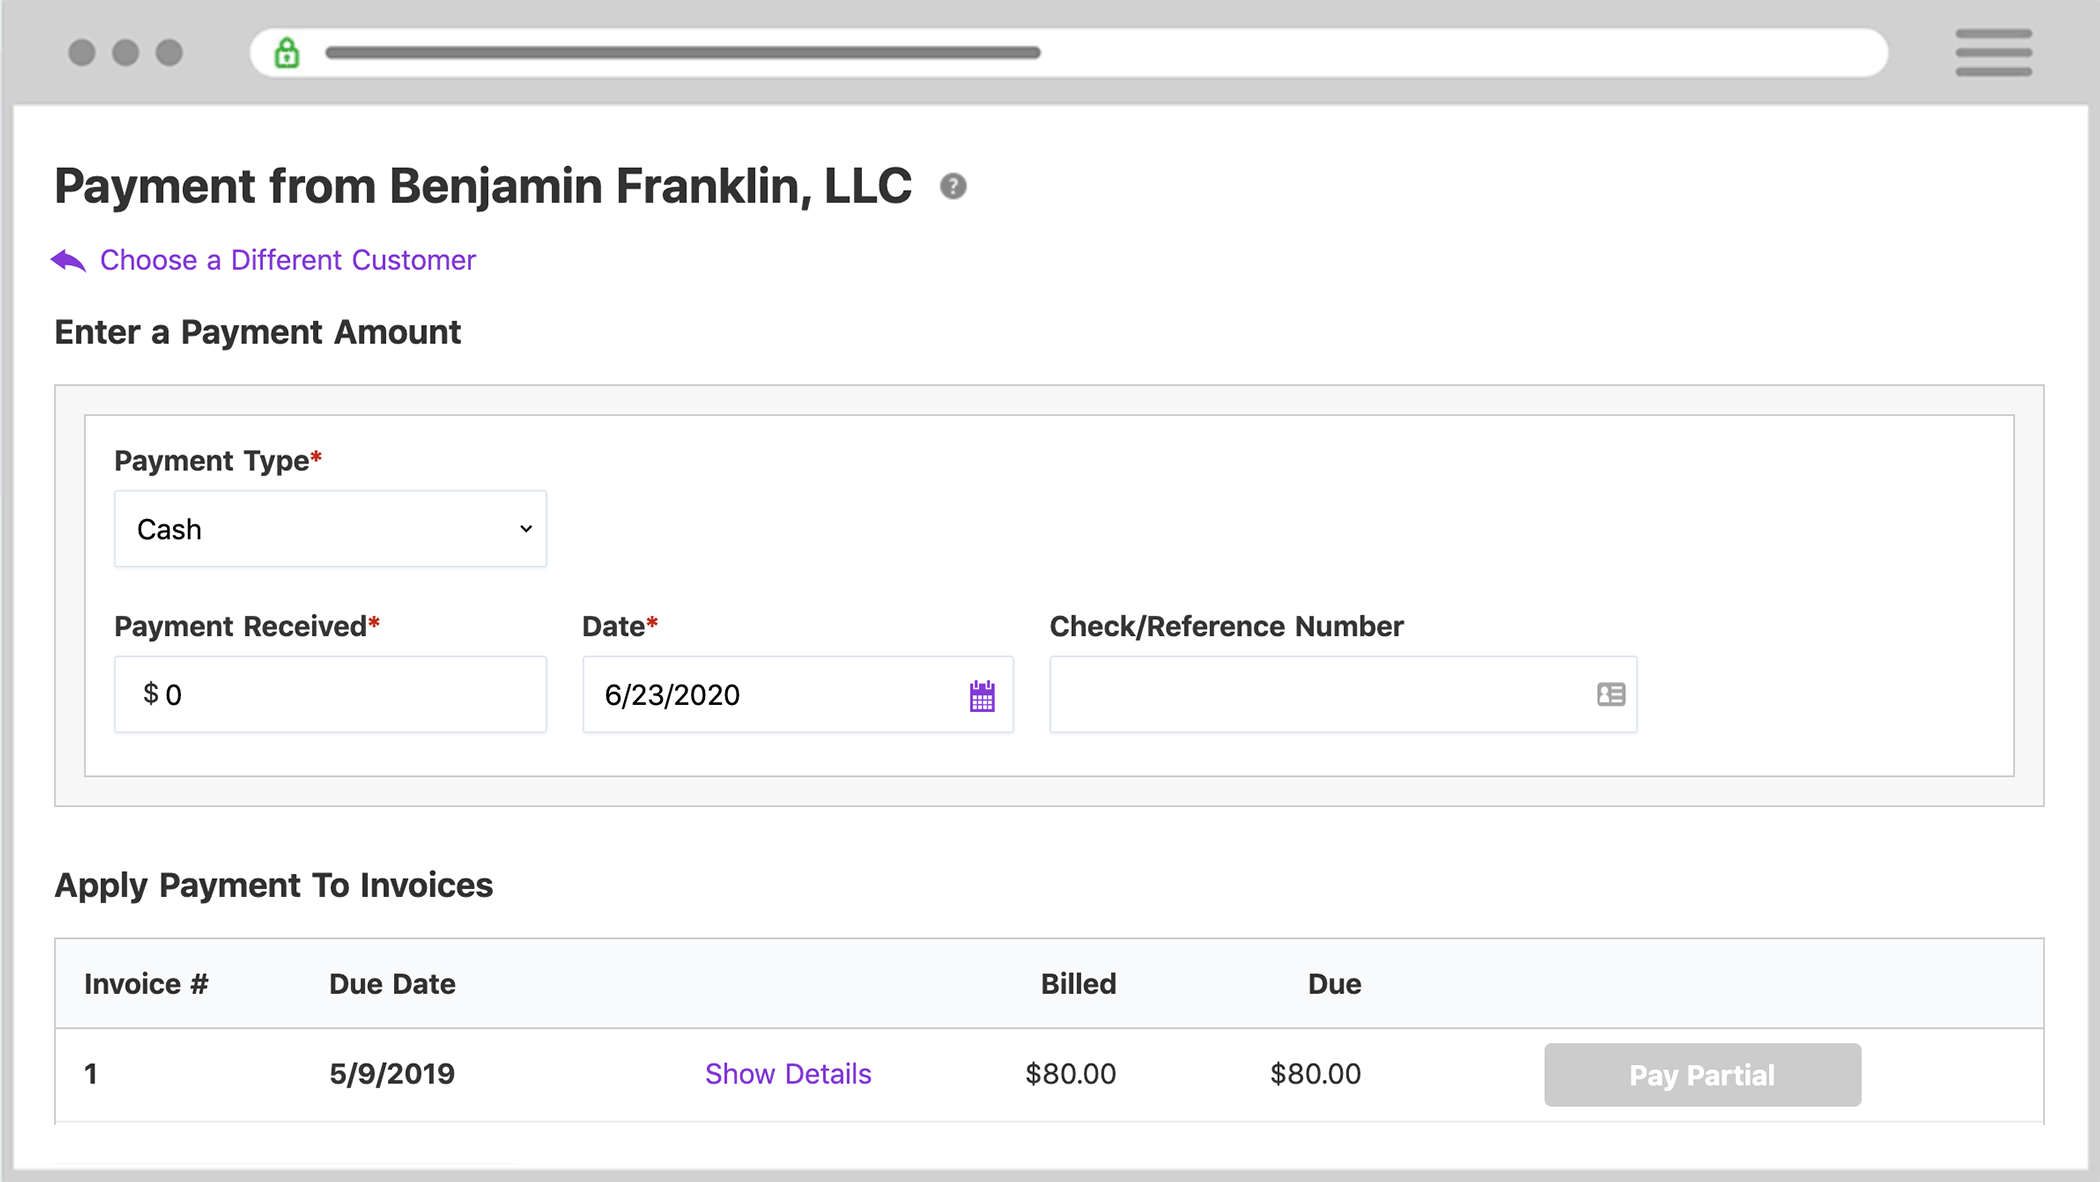
Task: Expand invoice 1 by clicking Show Details
Action: pos(788,1072)
